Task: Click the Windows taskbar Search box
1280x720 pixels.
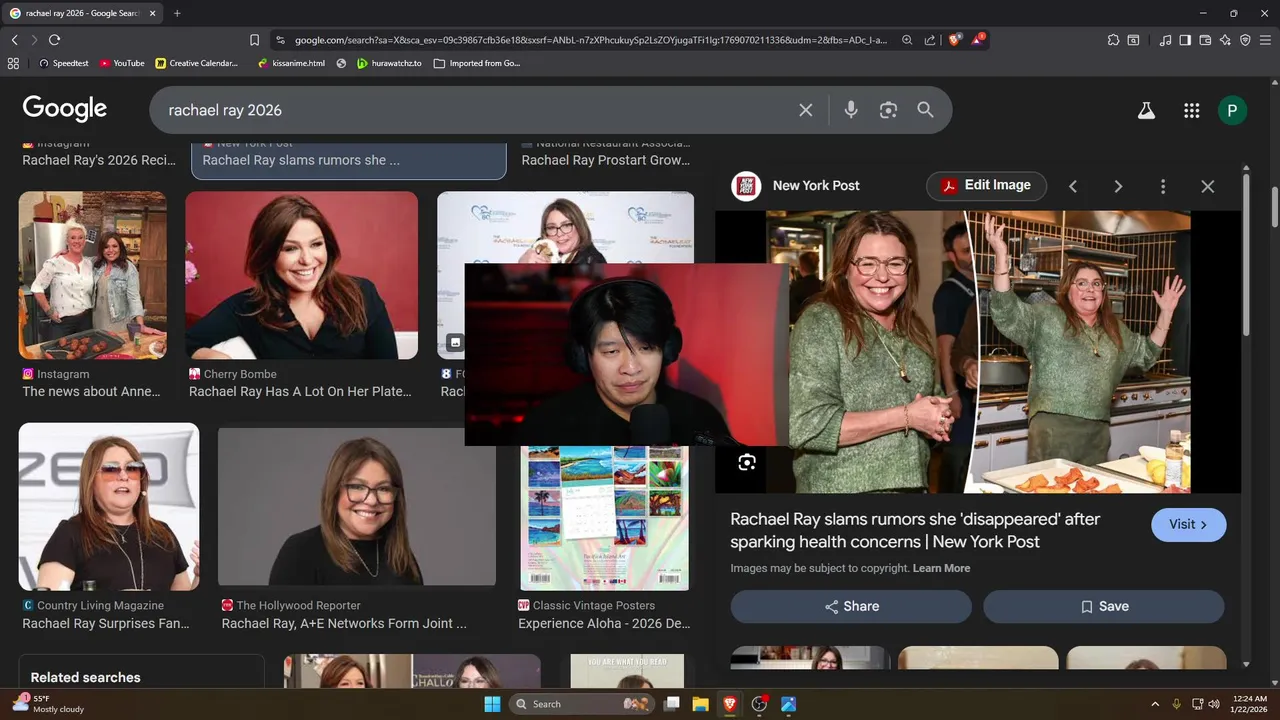Action: pyautogui.click(x=582, y=704)
